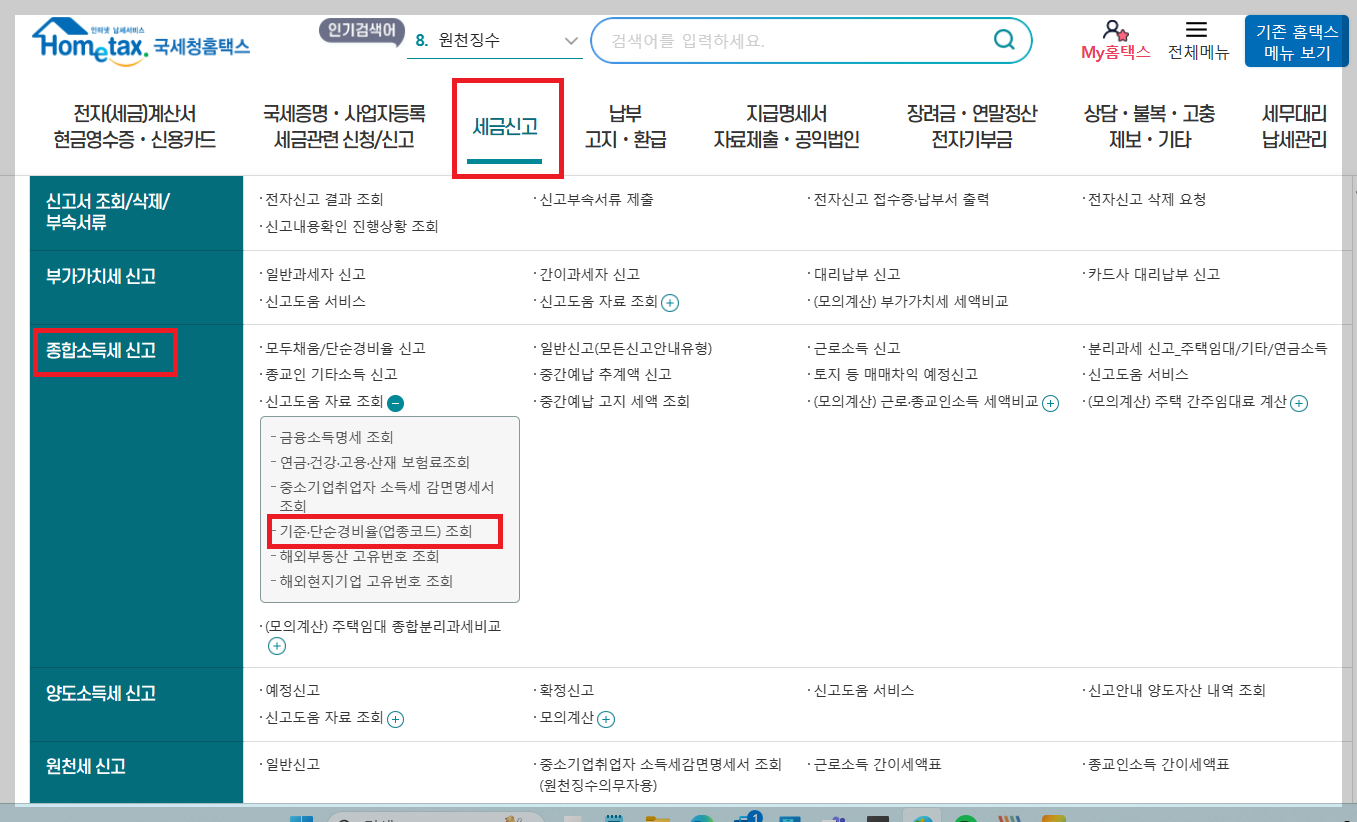This screenshot has height=822, width=1357.
Task: Open 종교인 기타소득 신고 link
Action: tap(331, 374)
